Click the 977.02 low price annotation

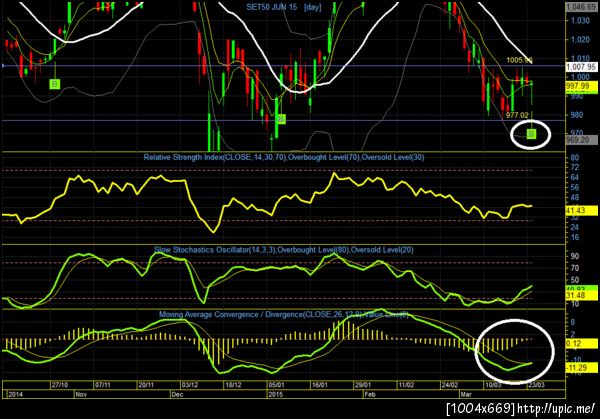pyautogui.click(x=517, y=115)
